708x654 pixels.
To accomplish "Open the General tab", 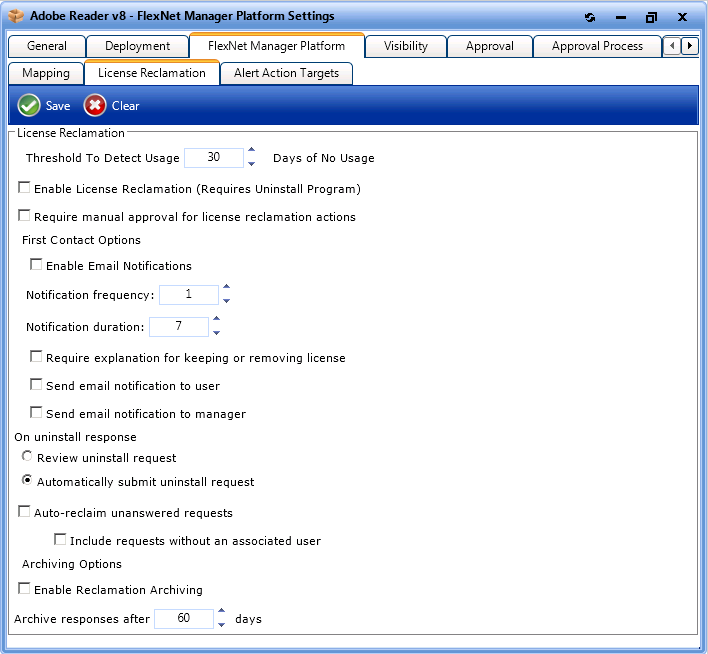I will pos(47,46).
